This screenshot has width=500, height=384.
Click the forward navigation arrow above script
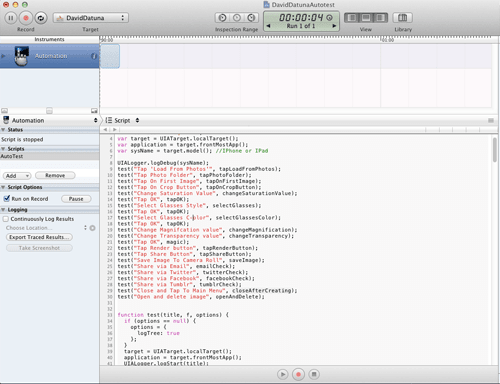click(115, 129)
